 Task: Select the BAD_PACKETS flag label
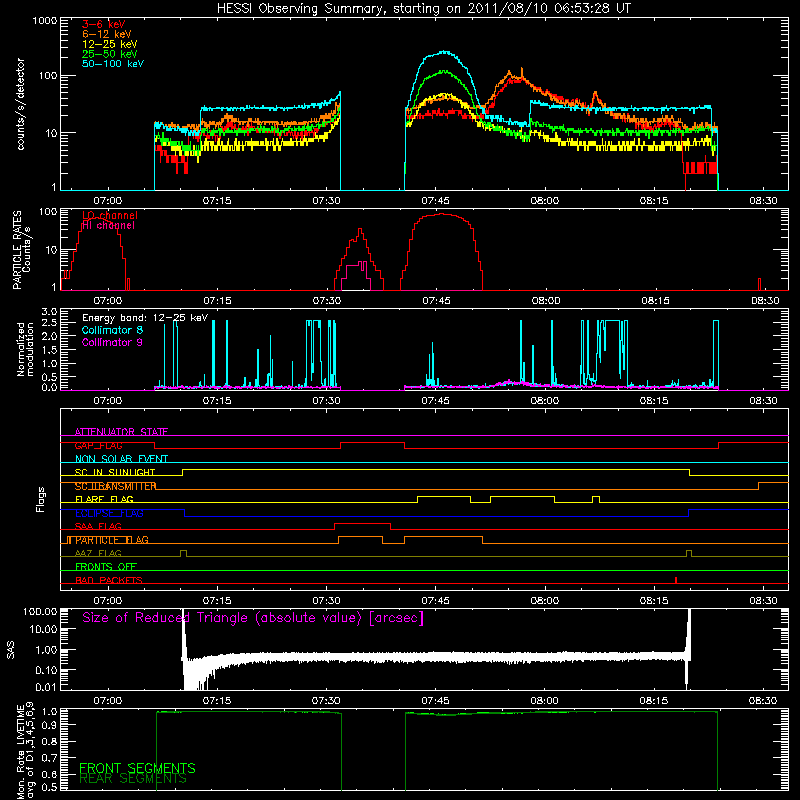tap(109, 580)
